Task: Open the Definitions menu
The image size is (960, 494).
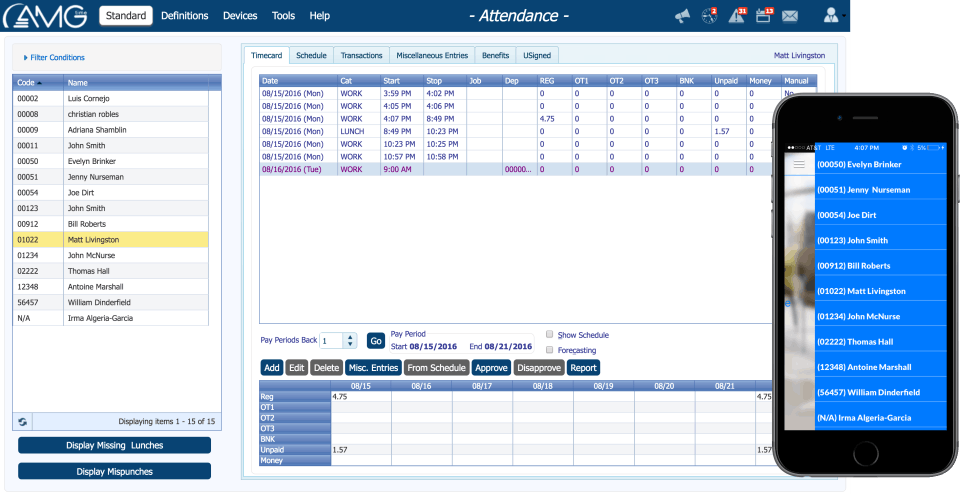Action: (185, 16)
